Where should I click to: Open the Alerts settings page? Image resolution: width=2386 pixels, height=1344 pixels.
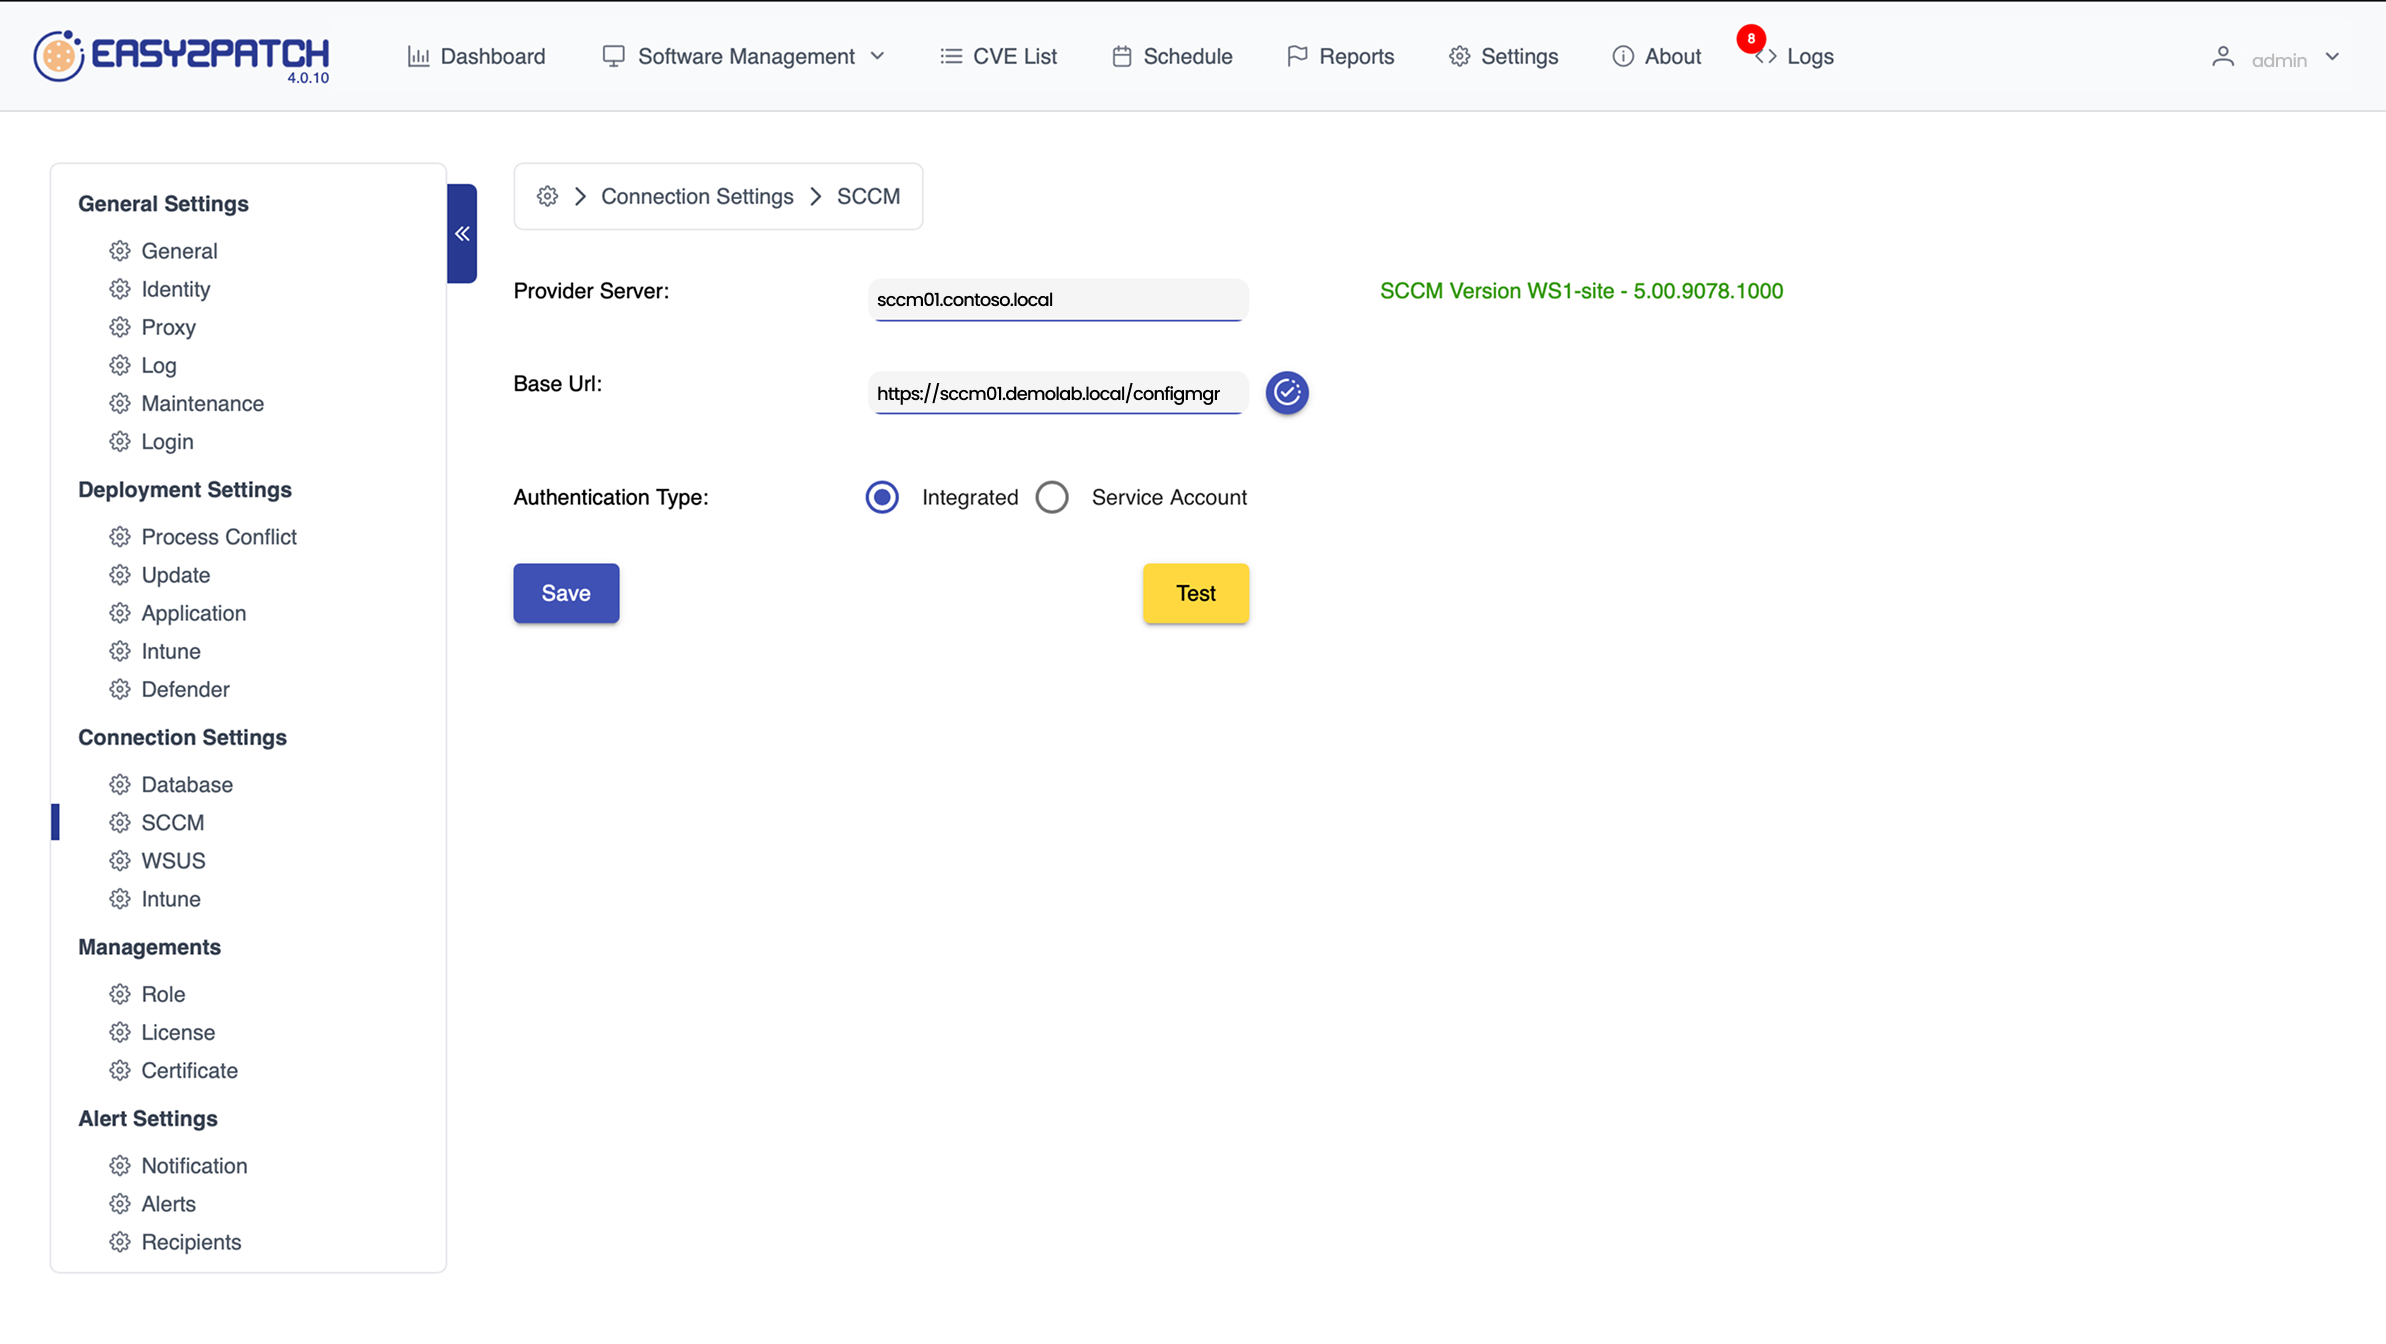tap(168, 1204)
